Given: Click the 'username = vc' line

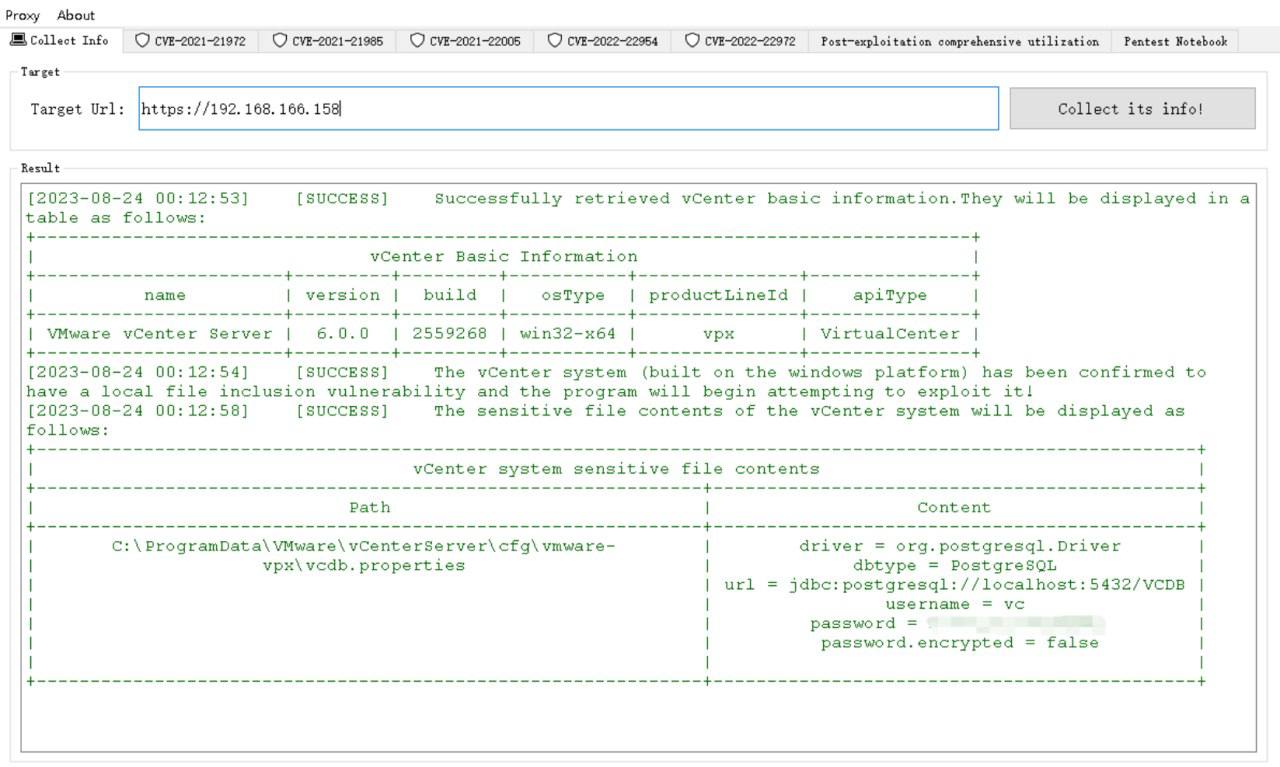Looking at the screenshot, I should 954,604.
